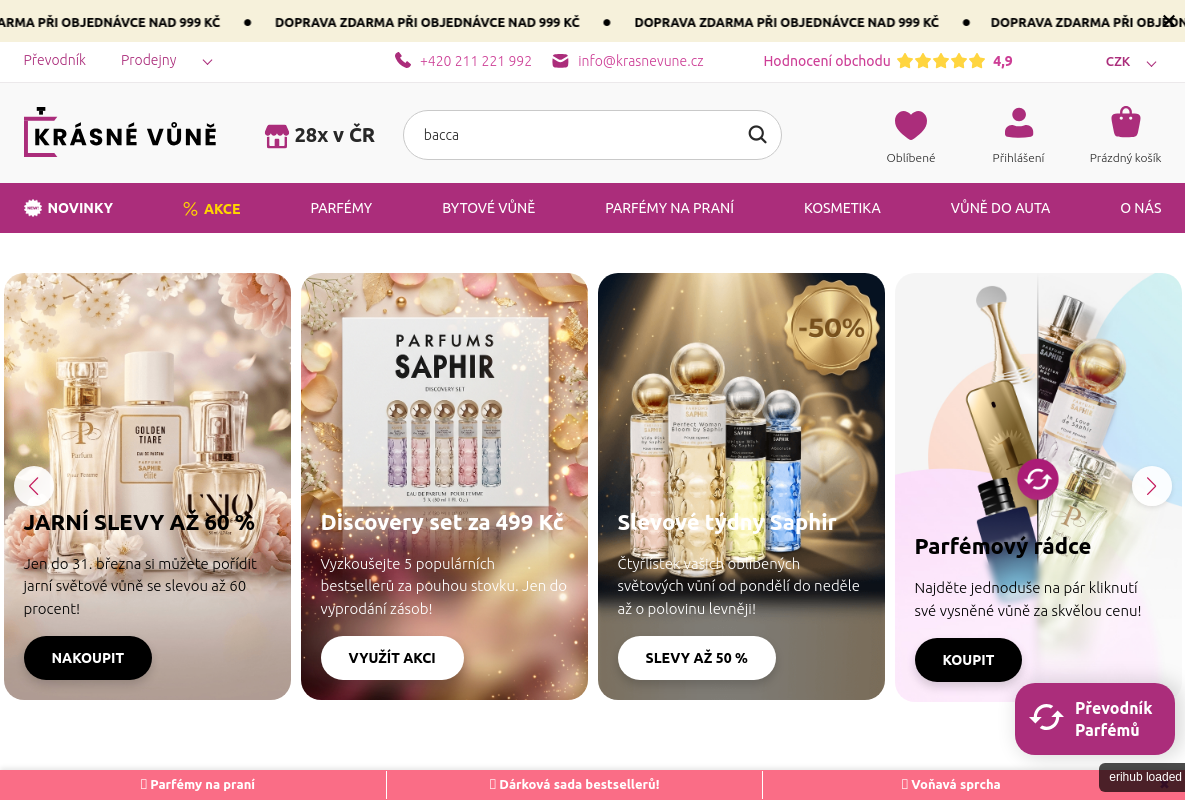This screenshot has width=1200, height=800.
Task: Click NAKOUPIT button on spring sale card
Action: (88, 658)
